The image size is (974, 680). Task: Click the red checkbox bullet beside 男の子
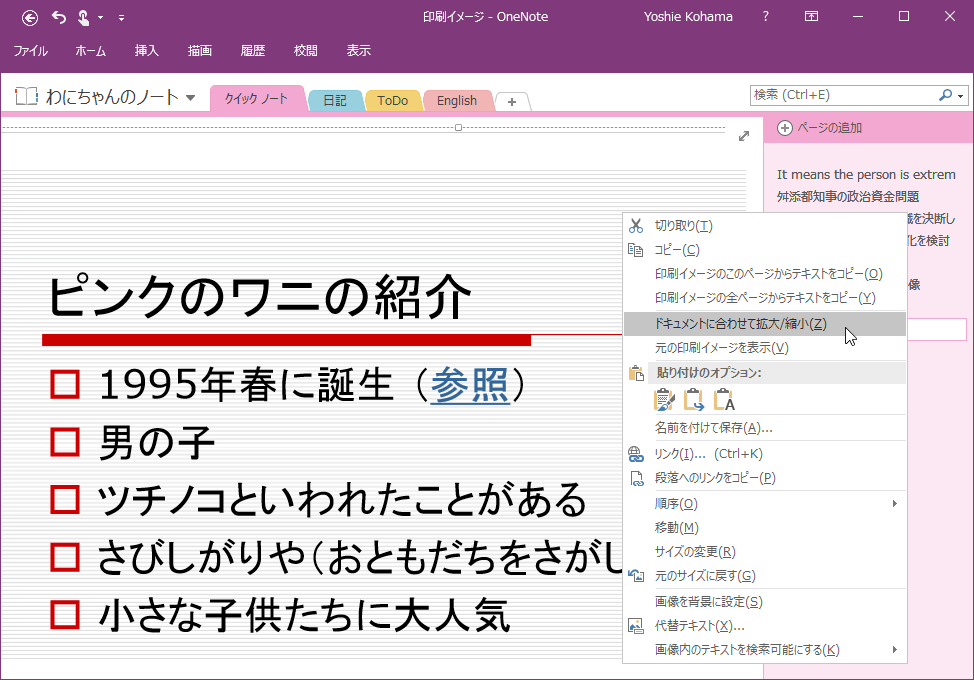tap(65, 443)
